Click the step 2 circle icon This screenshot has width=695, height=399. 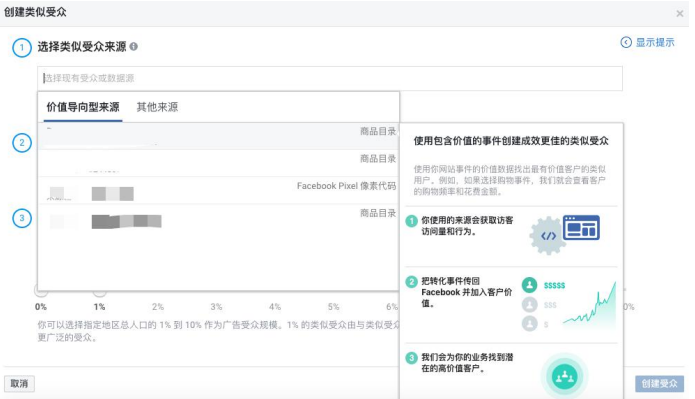pos(22,143)
